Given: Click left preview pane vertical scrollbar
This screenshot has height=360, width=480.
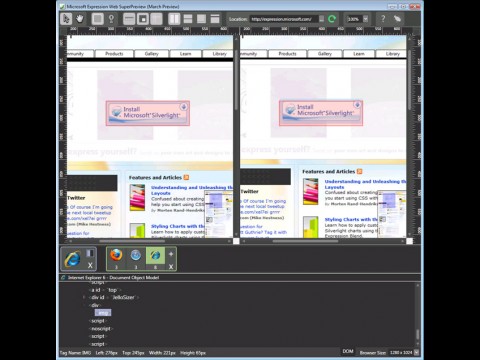Looking at the screenshot, I should pyautogui.click(x=236, y=80).
